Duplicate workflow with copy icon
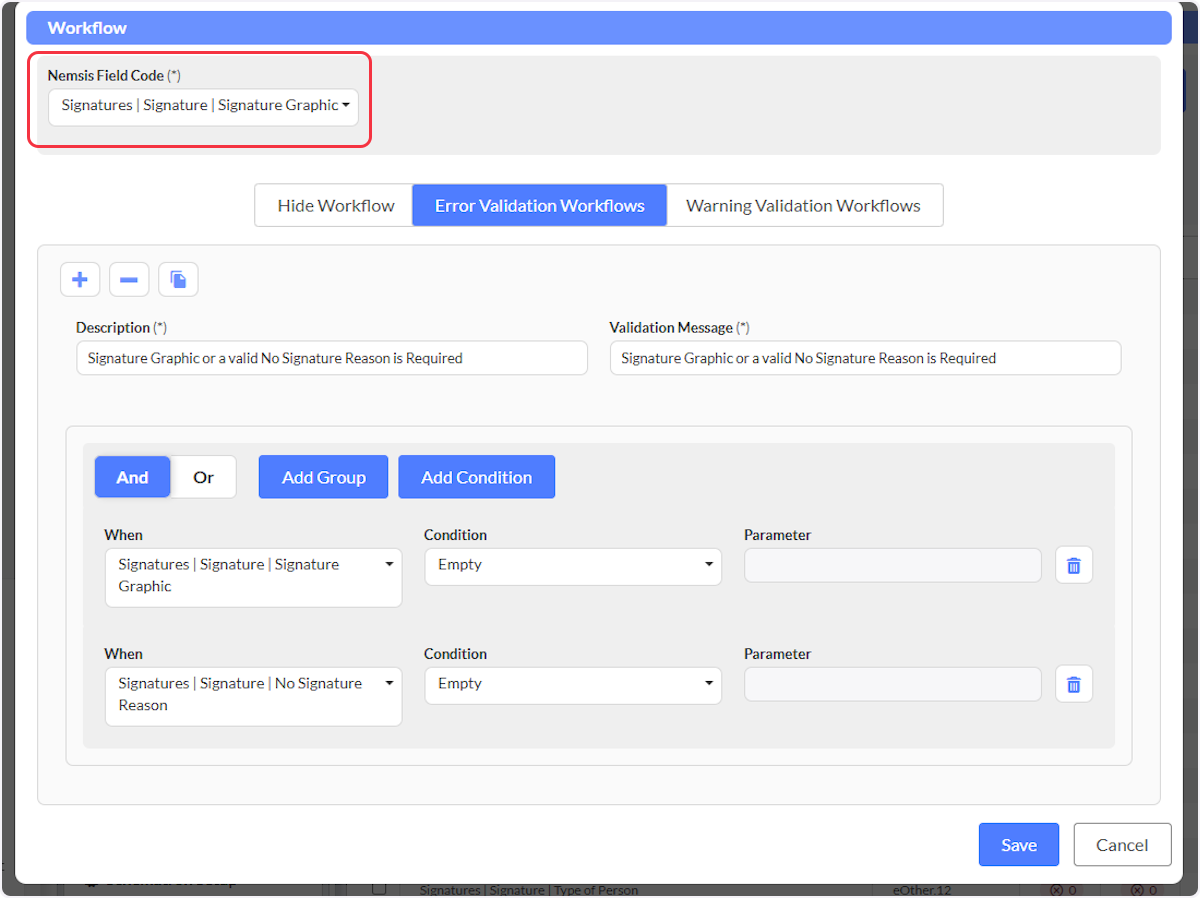The height and width of the screenshot is (898, 1200). (178, 280)
